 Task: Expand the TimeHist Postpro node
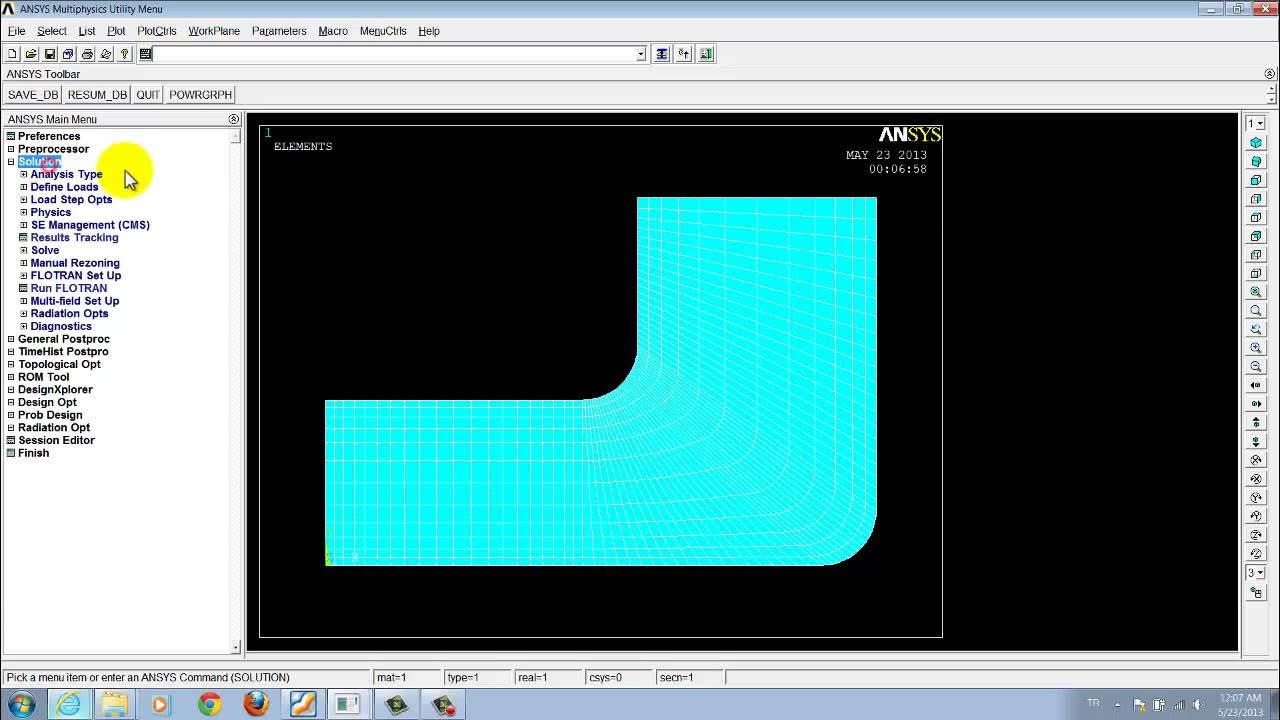coord(11,352)
